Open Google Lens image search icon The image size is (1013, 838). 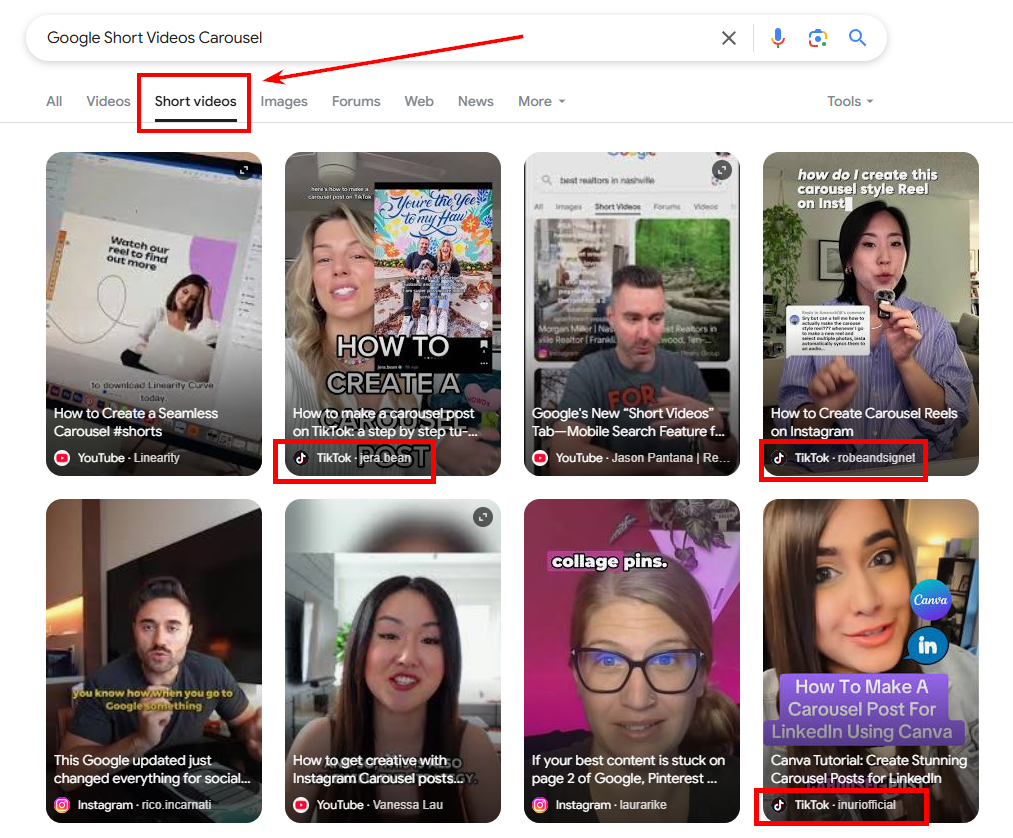pyautogui.click(x=818, y=38)
